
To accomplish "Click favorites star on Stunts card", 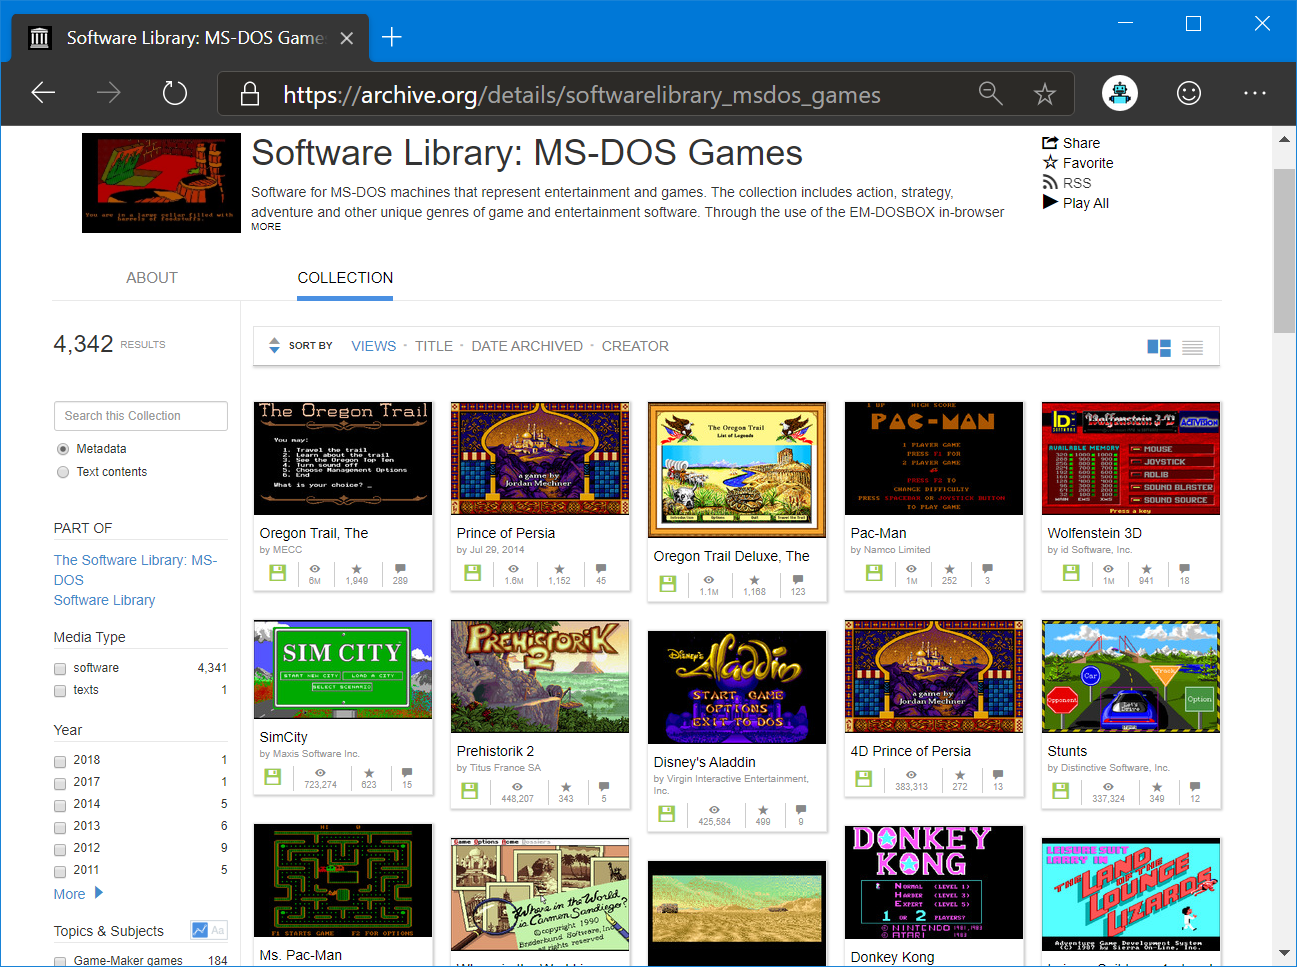I will (x=1157, y=787).
